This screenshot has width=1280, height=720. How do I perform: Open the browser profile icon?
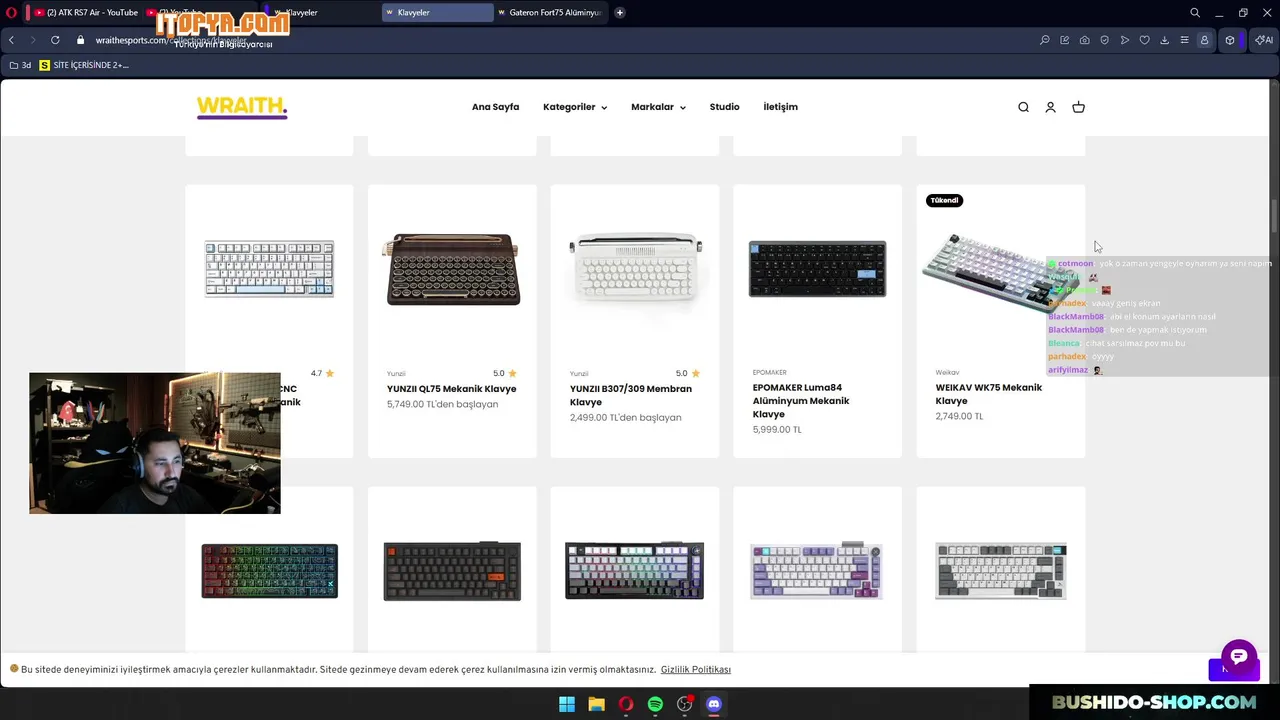pyautogui.click(x=1205, y=40)
